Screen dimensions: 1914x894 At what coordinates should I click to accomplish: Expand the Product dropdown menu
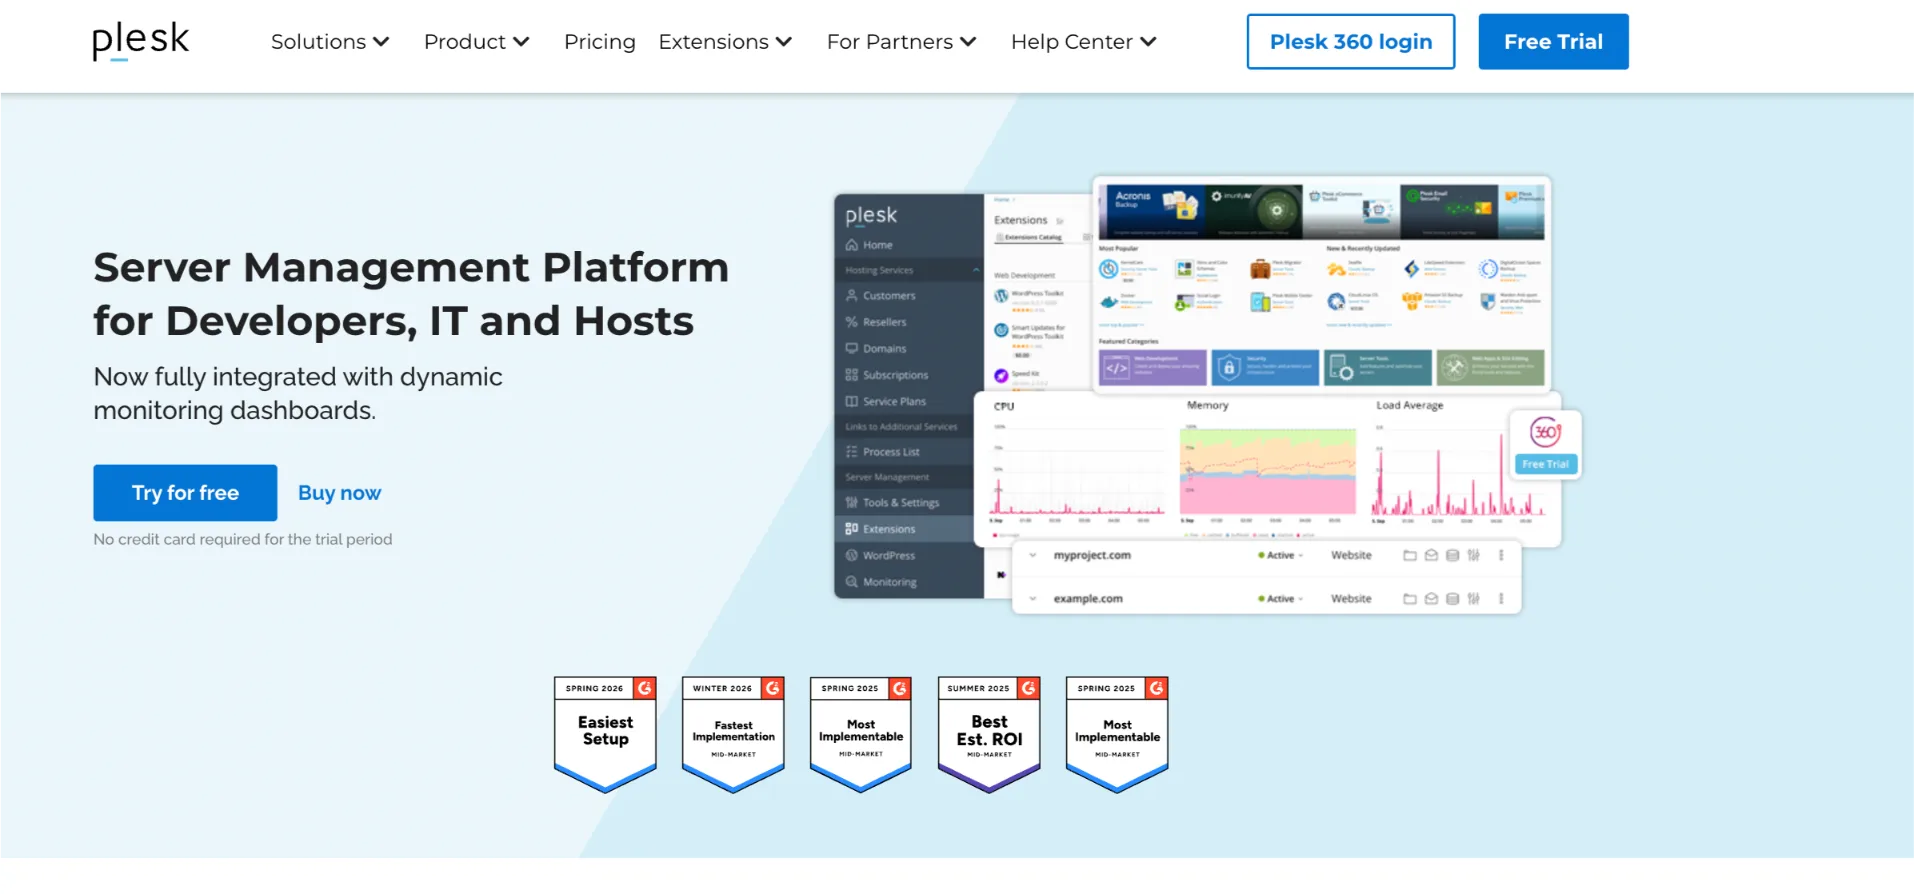tap(477, 42)
